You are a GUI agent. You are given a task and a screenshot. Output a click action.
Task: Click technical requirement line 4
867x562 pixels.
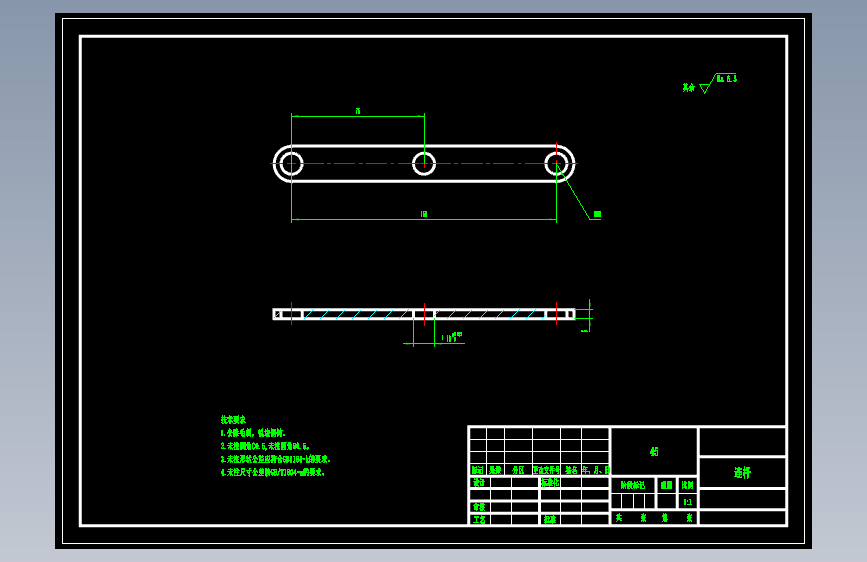tap(273, 472)
